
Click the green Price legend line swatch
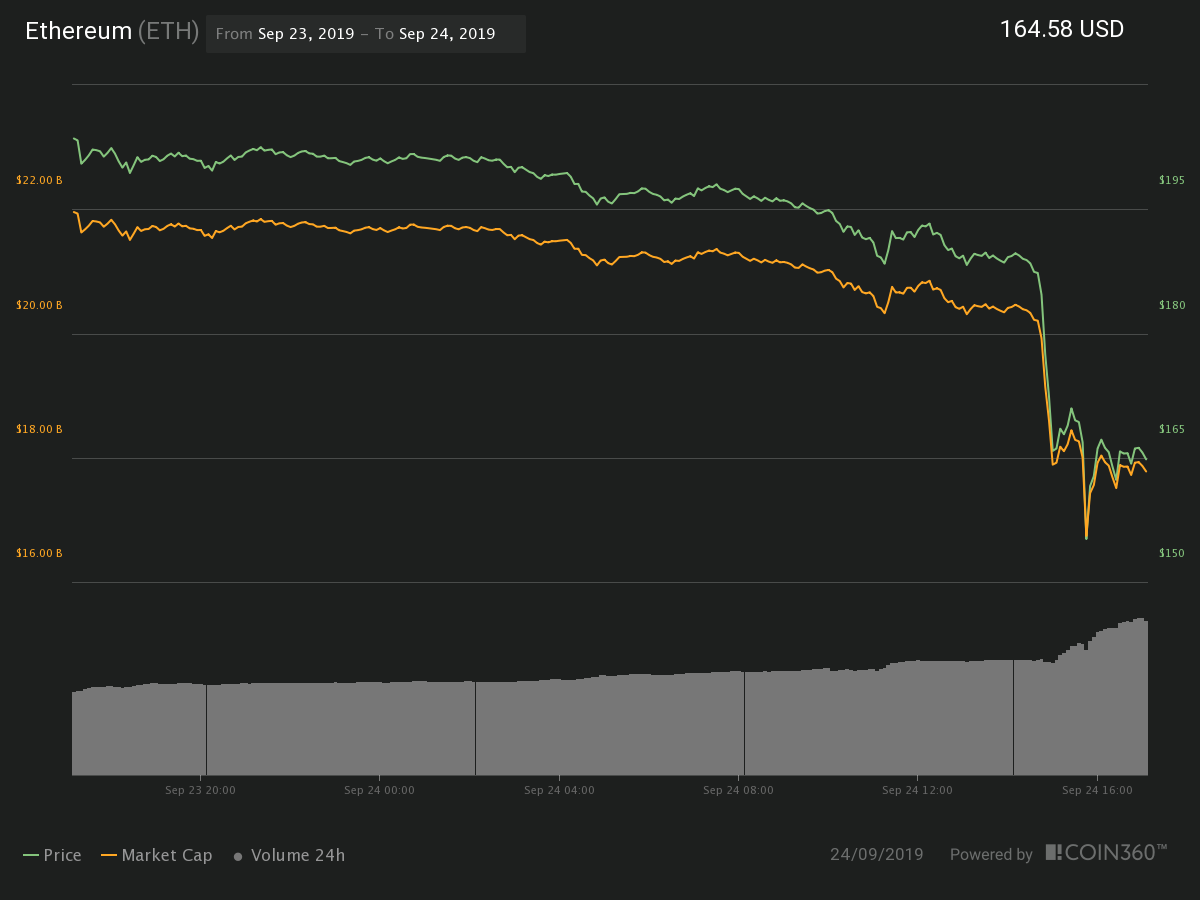pos(31,855)
